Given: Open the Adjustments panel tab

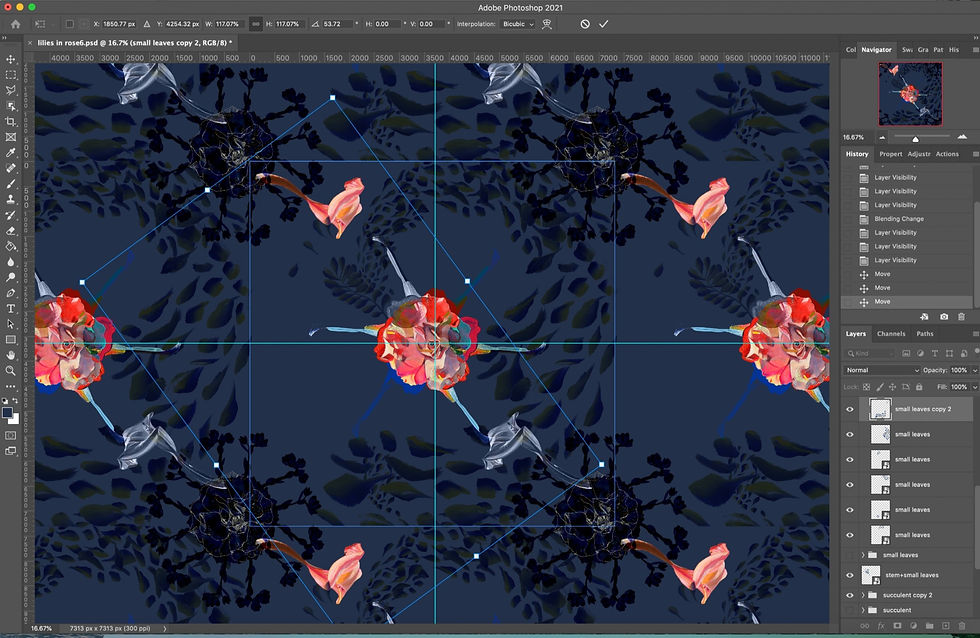Looking at the screenshot, I should [919, 154].
